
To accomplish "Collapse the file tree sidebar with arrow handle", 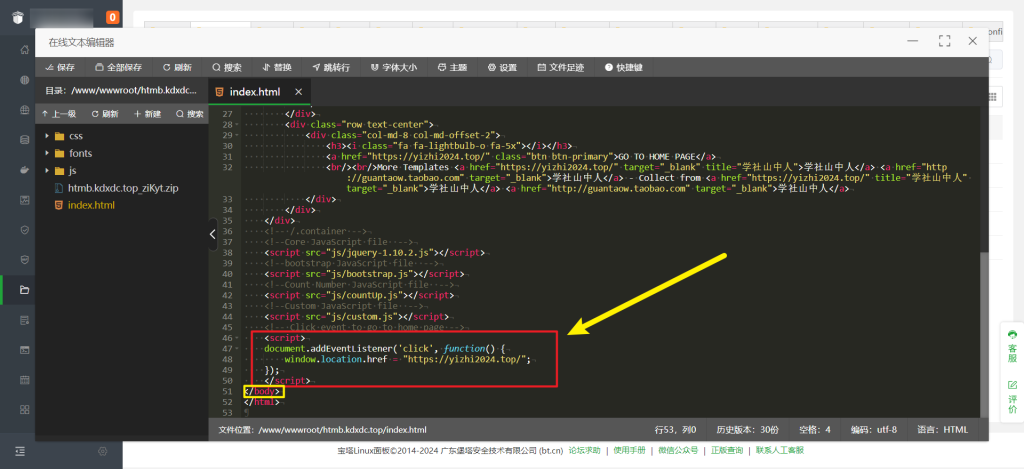I will [x=212, y=234].
